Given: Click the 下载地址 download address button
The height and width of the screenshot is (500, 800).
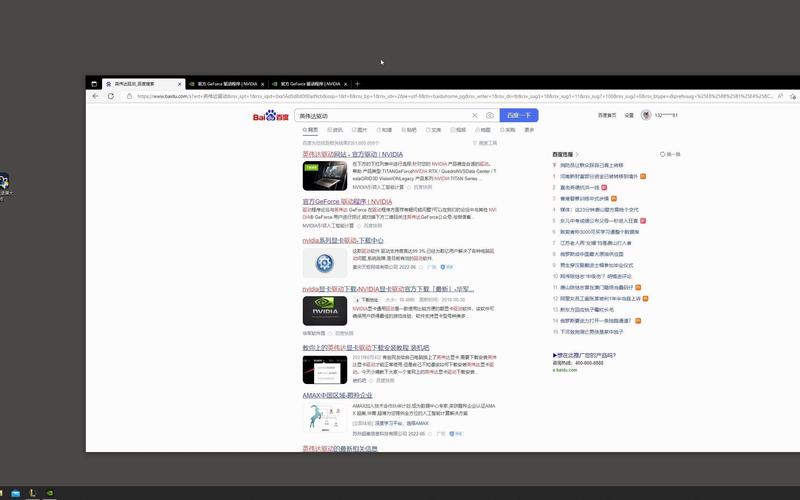Looking at the screenshot, I should point(367,299).
